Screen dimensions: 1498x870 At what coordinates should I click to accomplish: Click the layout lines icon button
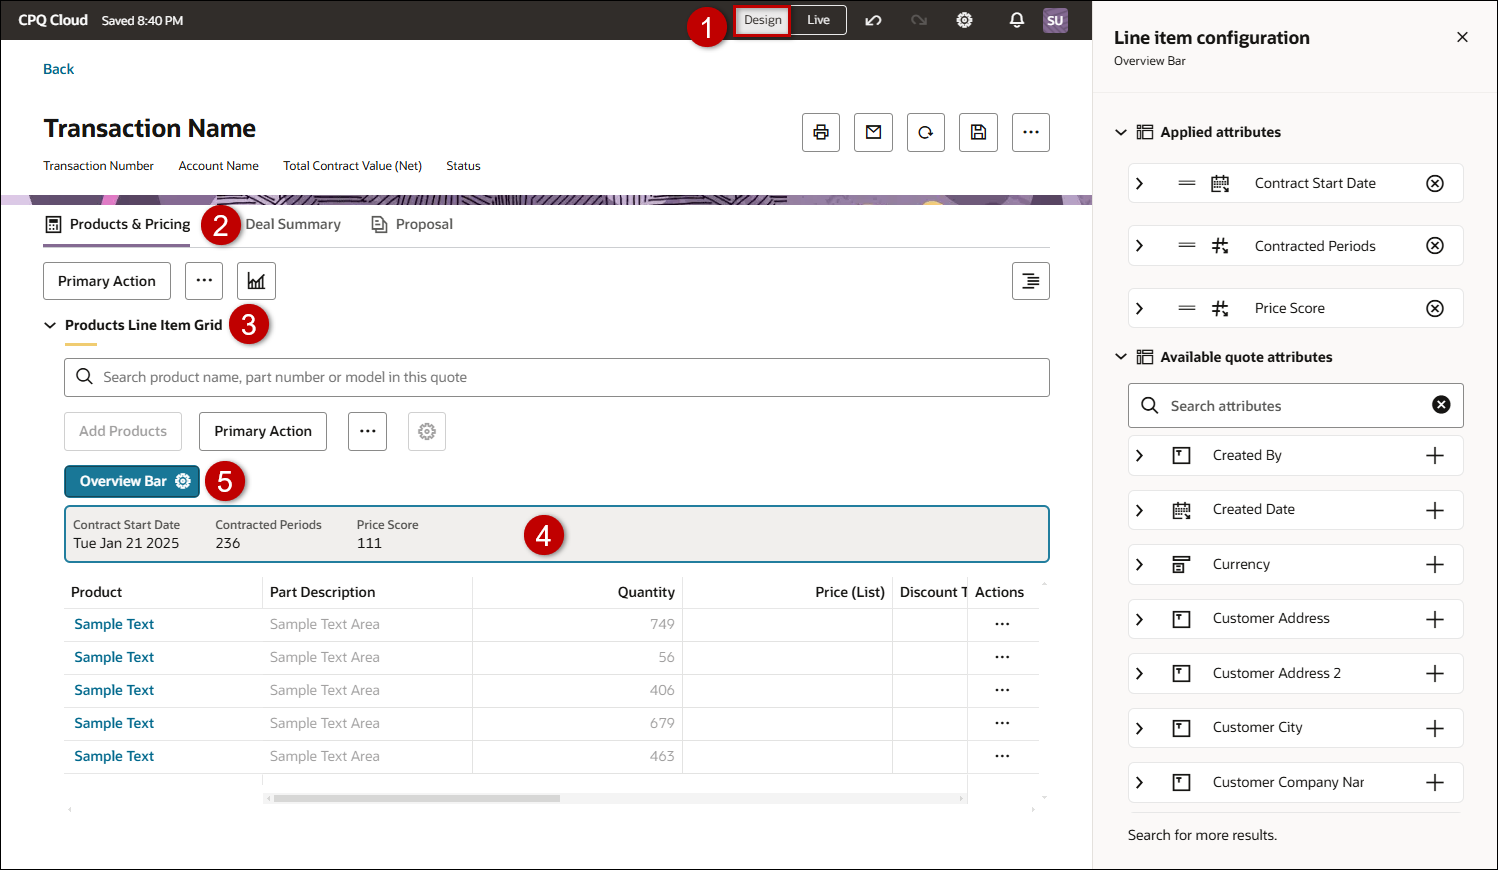point(1031,281)
